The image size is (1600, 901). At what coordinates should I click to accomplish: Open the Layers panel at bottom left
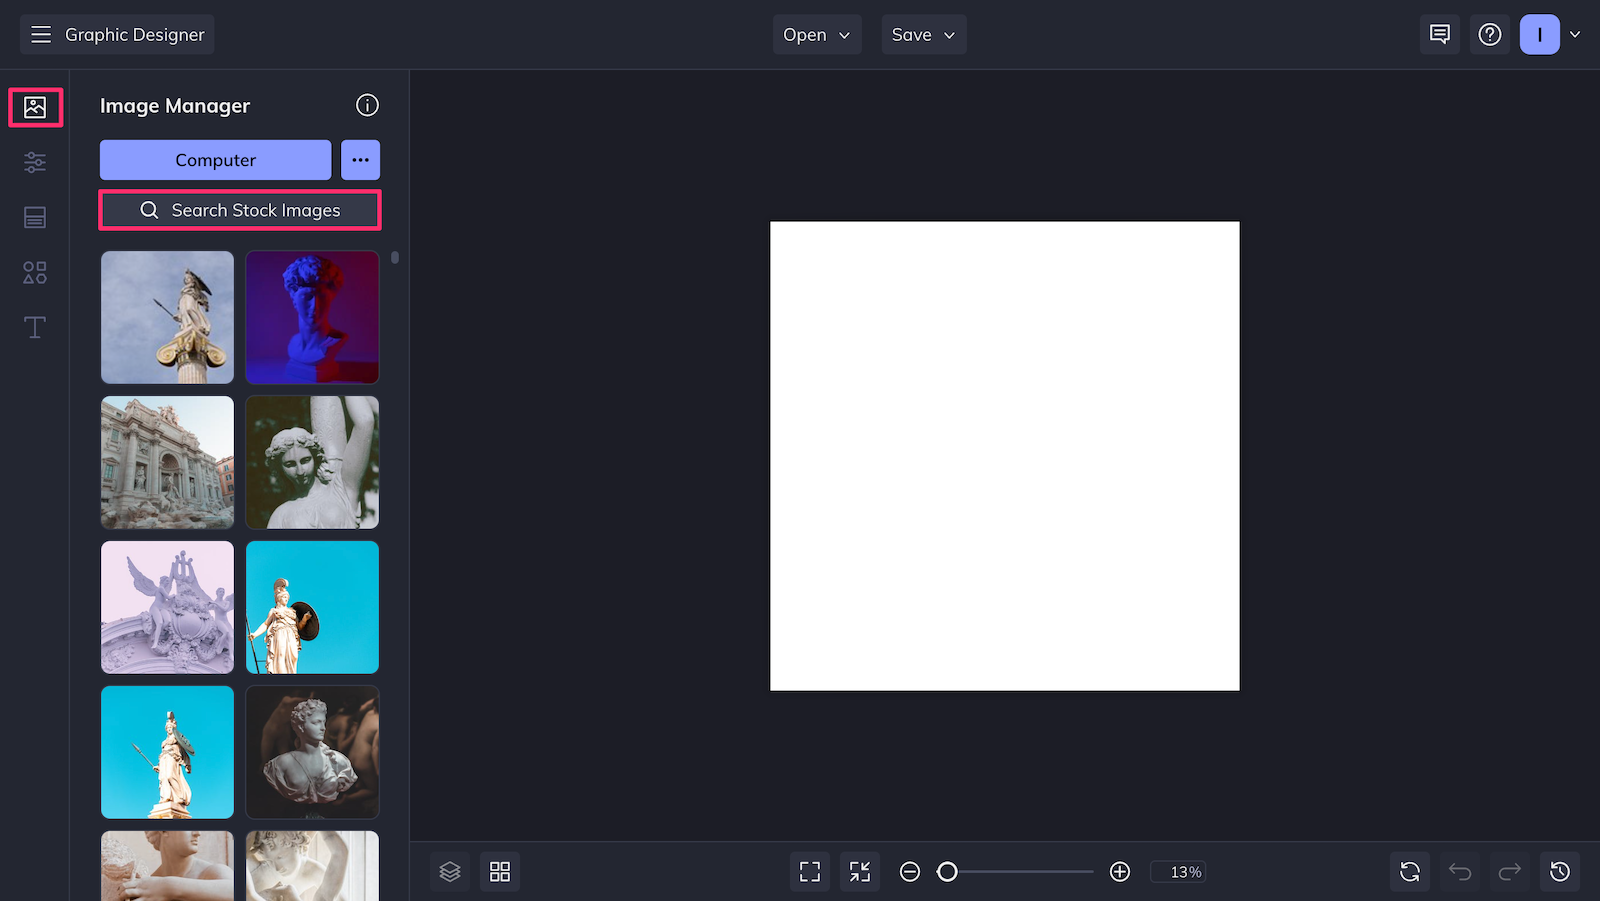449,871
